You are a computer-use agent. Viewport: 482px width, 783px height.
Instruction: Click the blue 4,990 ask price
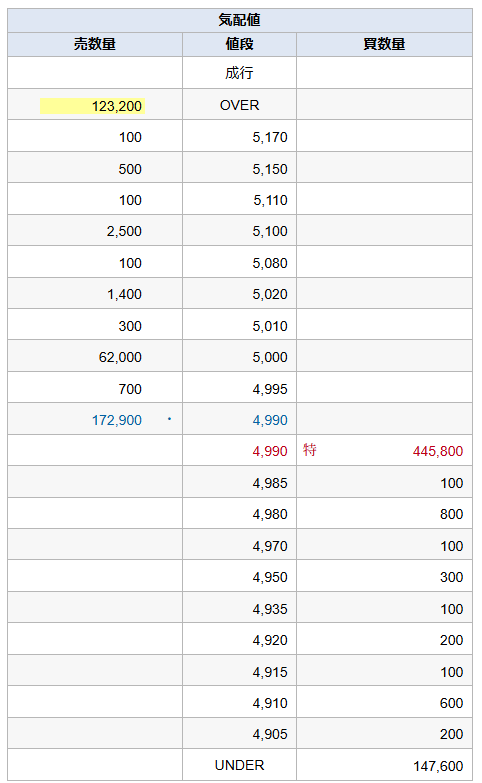coord(270,420)
